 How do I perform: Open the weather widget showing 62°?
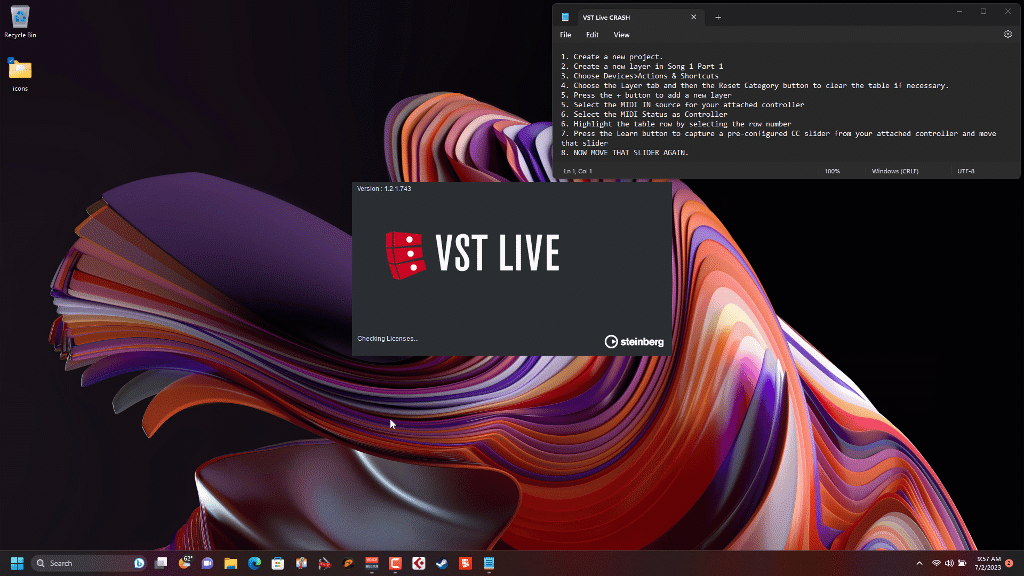point(186,562)
